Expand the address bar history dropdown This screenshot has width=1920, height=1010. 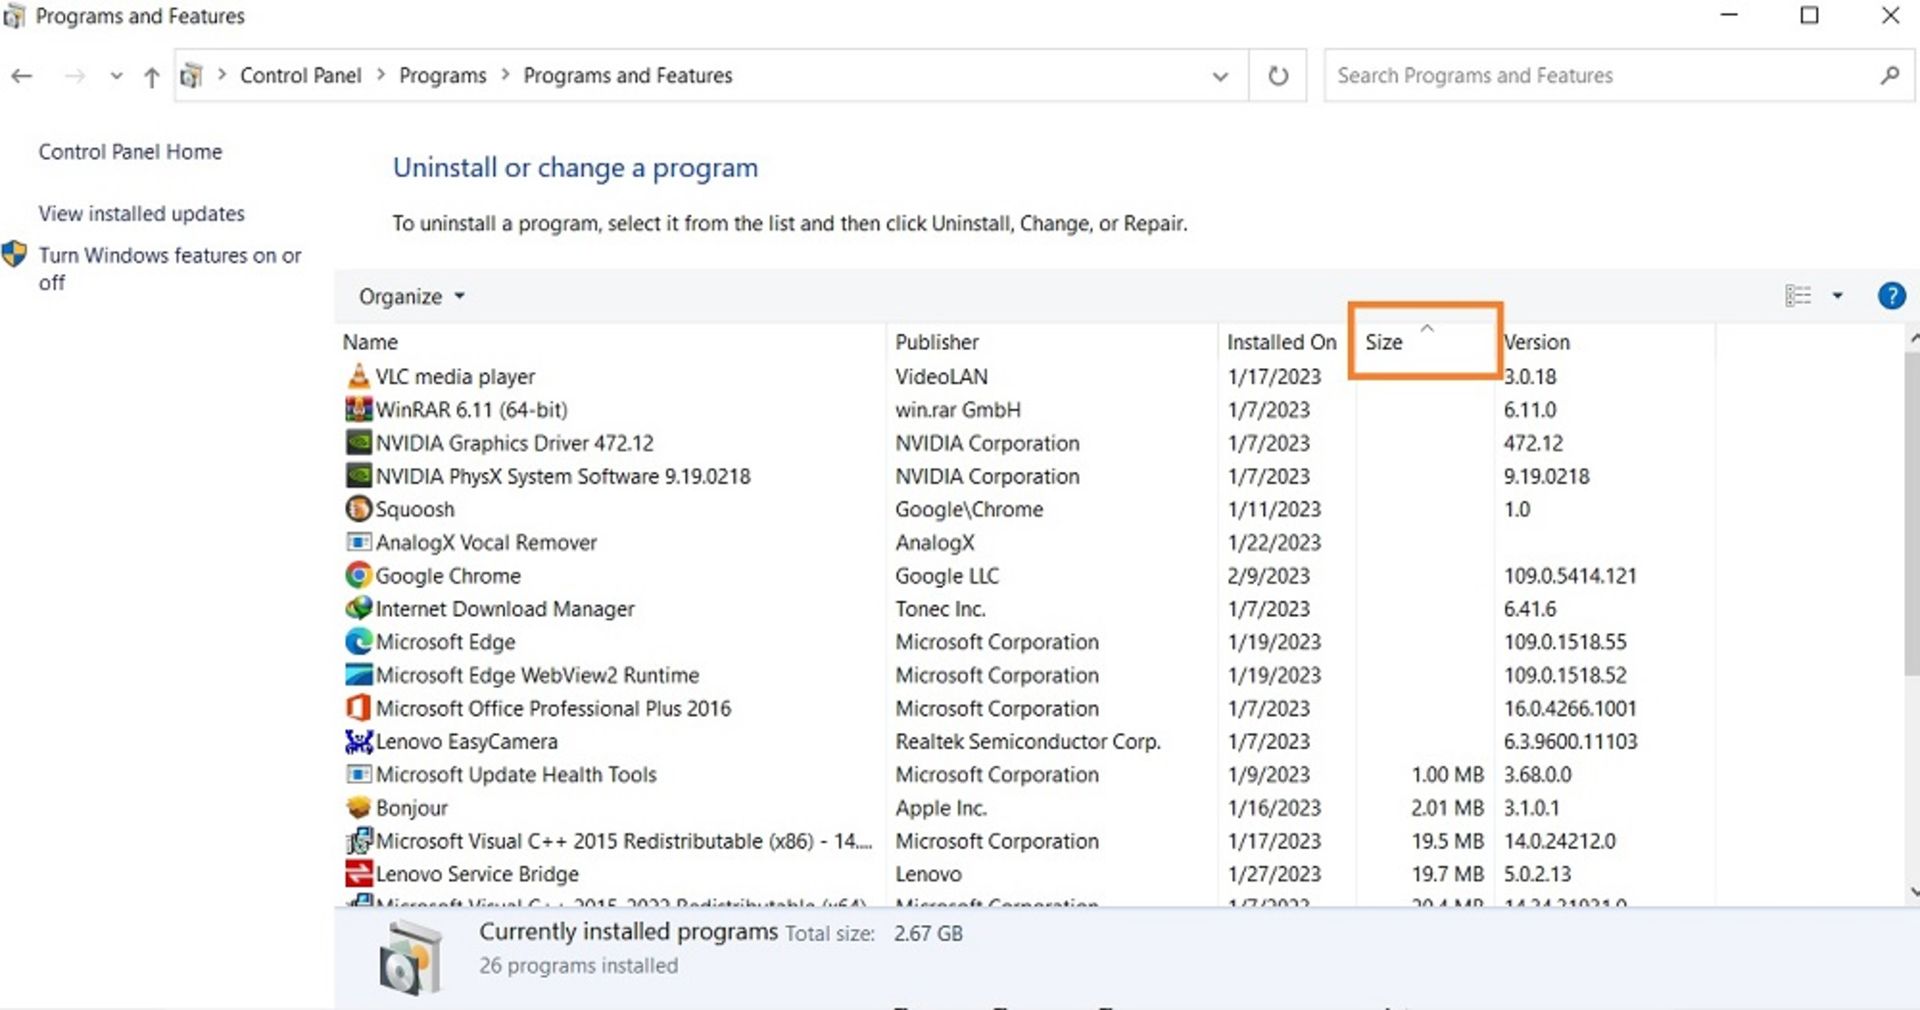1219,77
